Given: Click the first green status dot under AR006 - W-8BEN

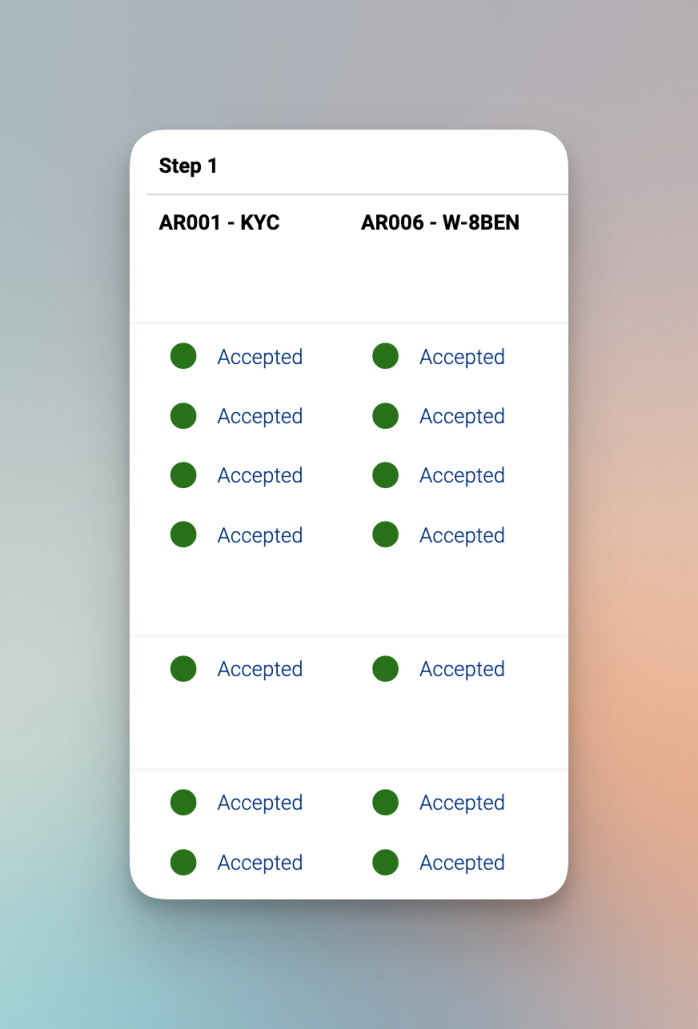Looking at the screenshot, I should 385,356.
